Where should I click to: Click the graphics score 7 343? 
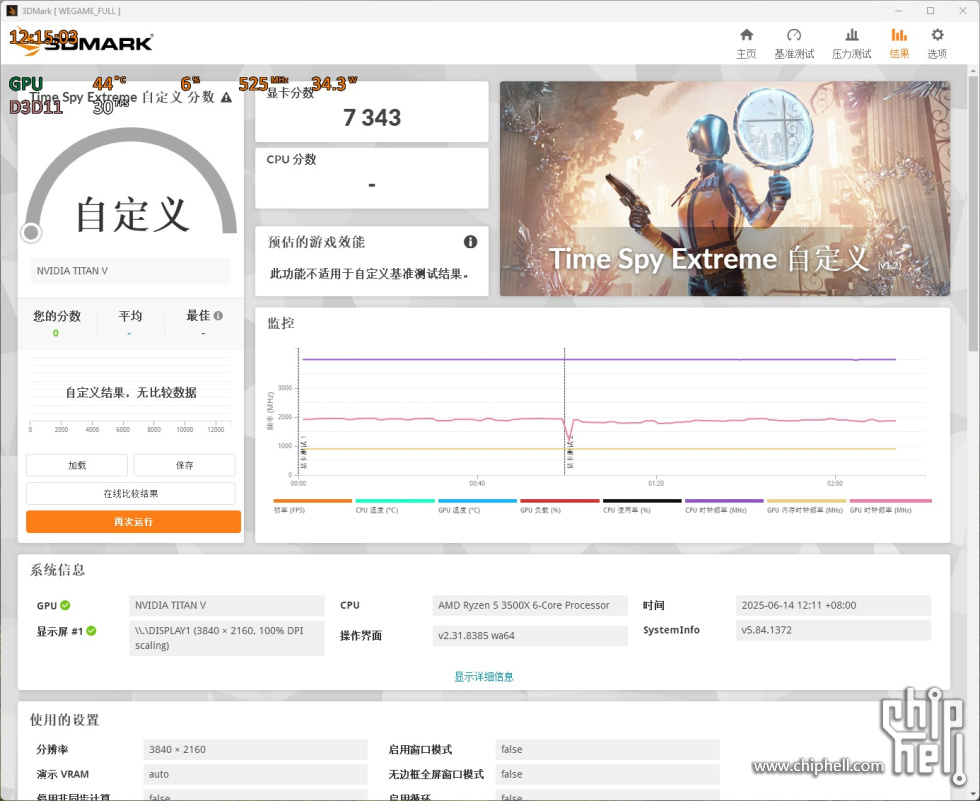[372, 117]
